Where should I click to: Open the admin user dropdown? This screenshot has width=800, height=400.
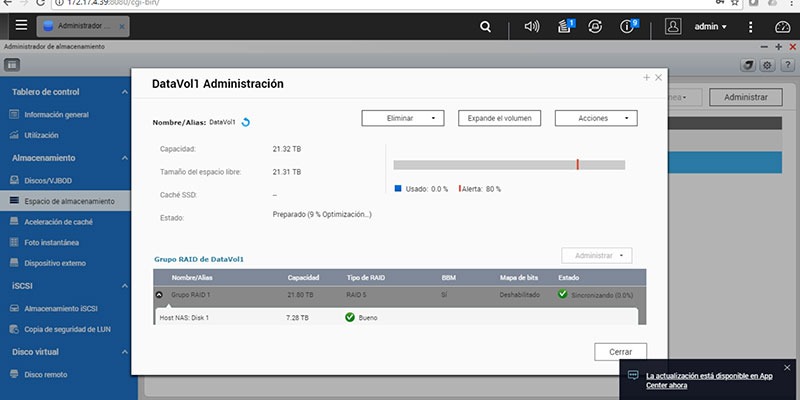(711, 27)
